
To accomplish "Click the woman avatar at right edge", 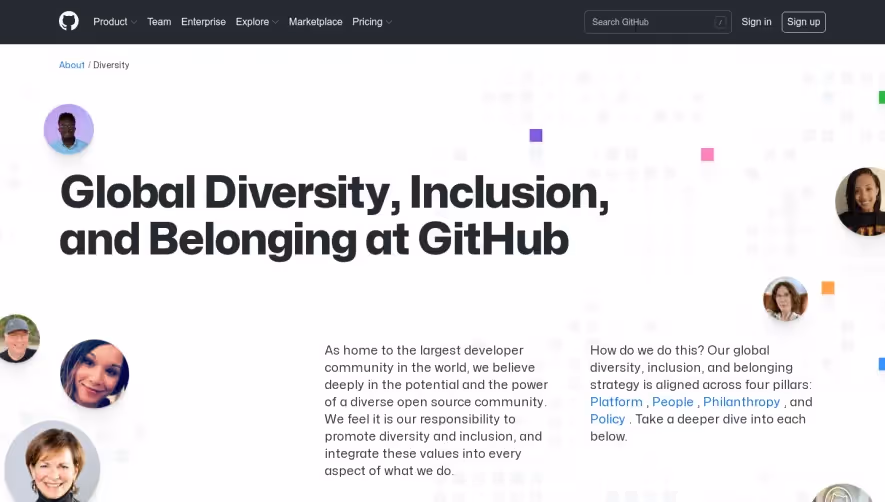I will click(x=861, y=201).
